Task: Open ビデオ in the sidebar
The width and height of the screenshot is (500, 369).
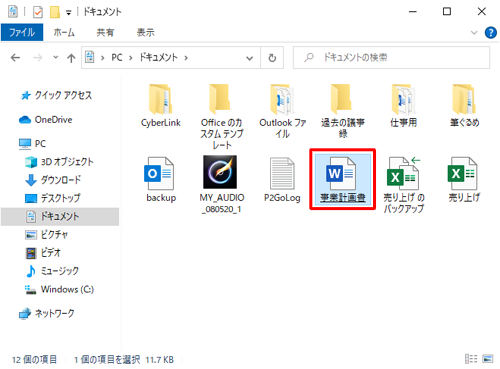Action: [x=43, y=252]
